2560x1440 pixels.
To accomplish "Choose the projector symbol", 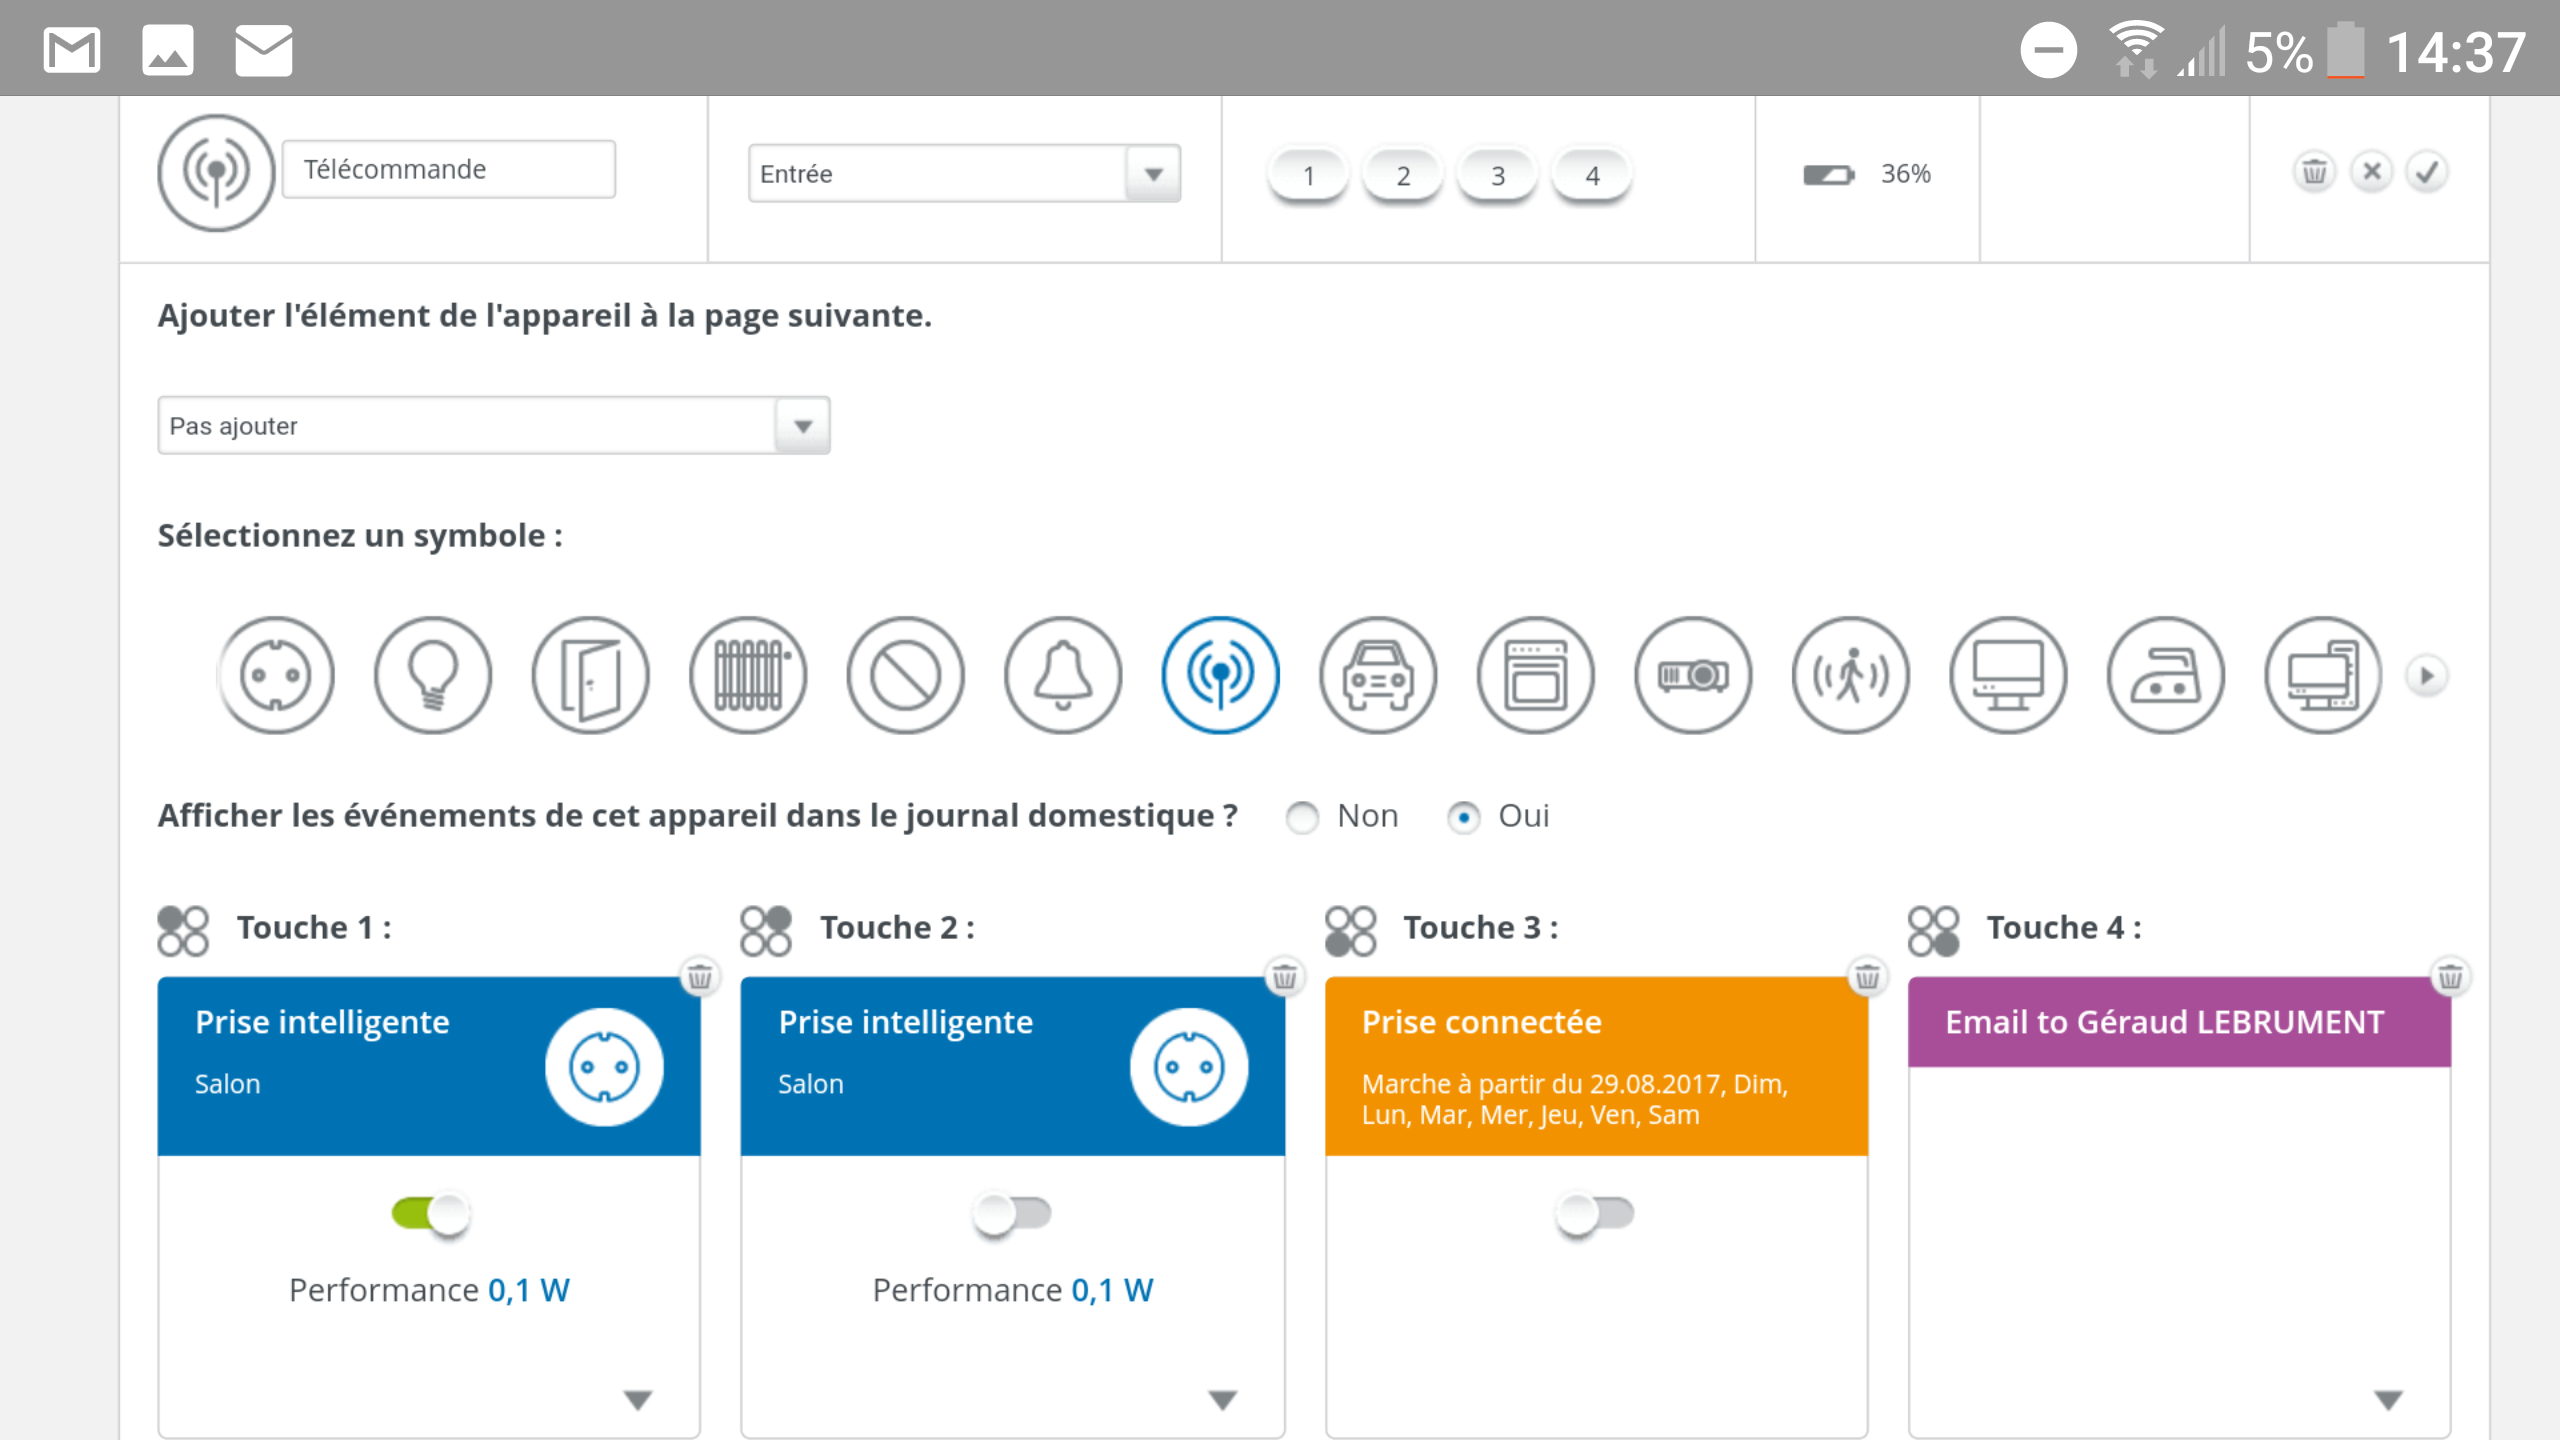I will coord(1693,675).
